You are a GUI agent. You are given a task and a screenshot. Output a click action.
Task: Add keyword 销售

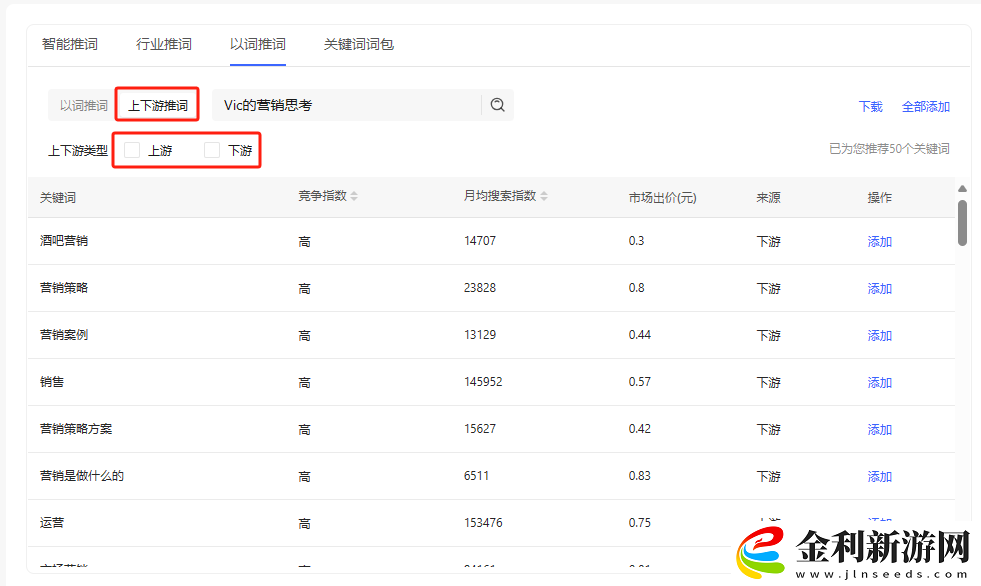pos(879,382)
